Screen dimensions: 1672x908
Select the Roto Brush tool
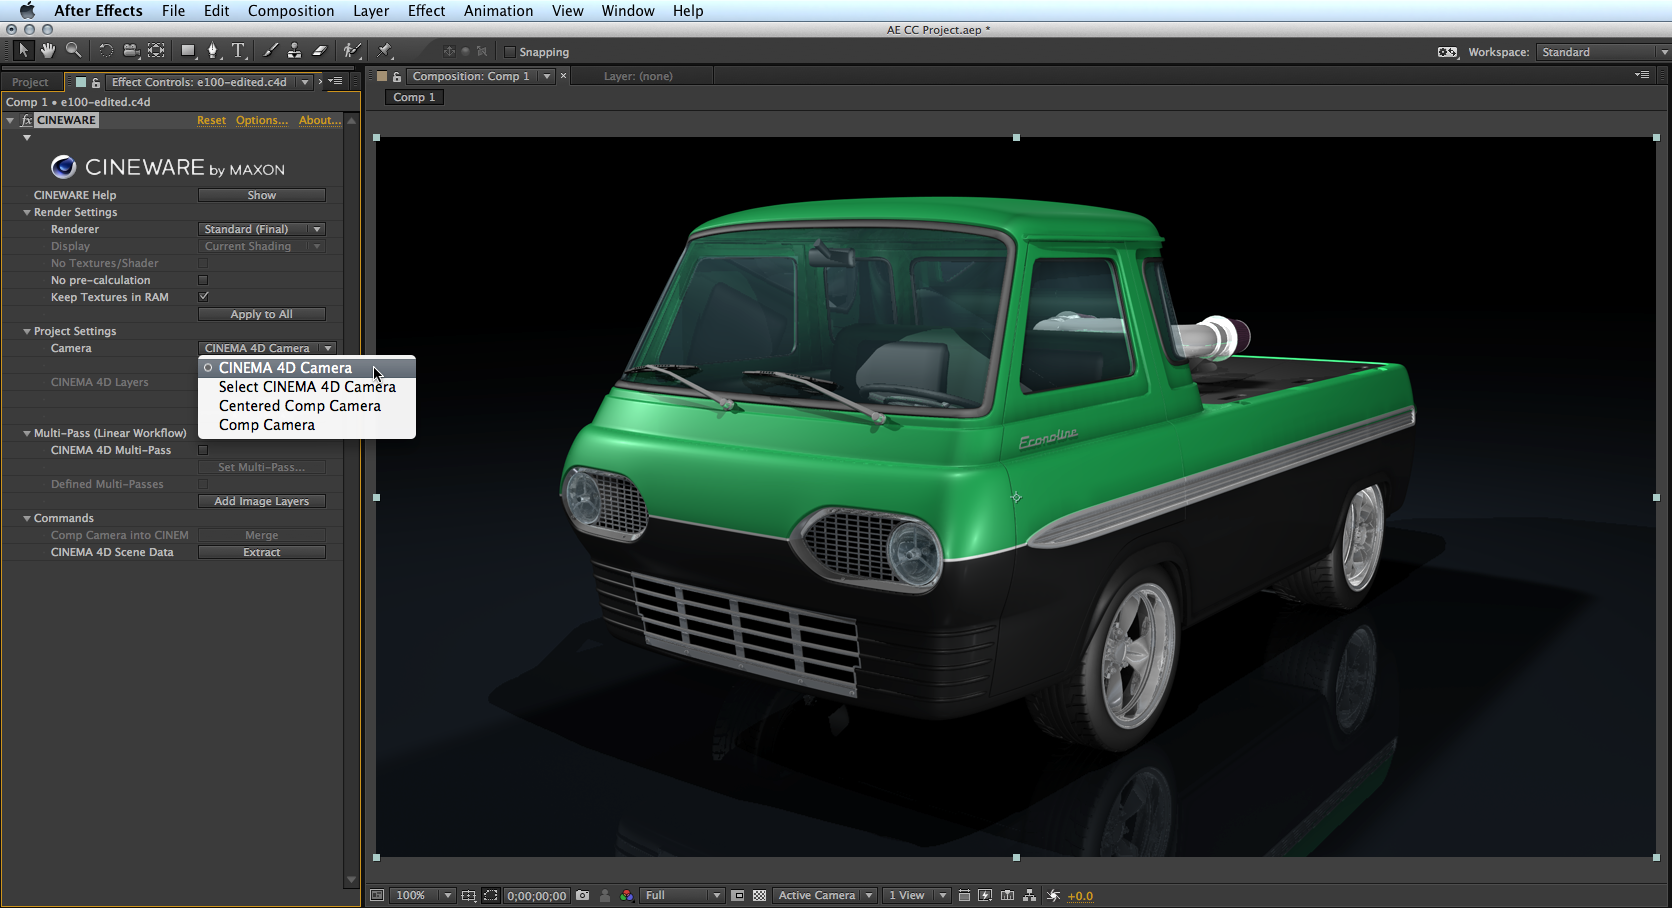(351, 50)
